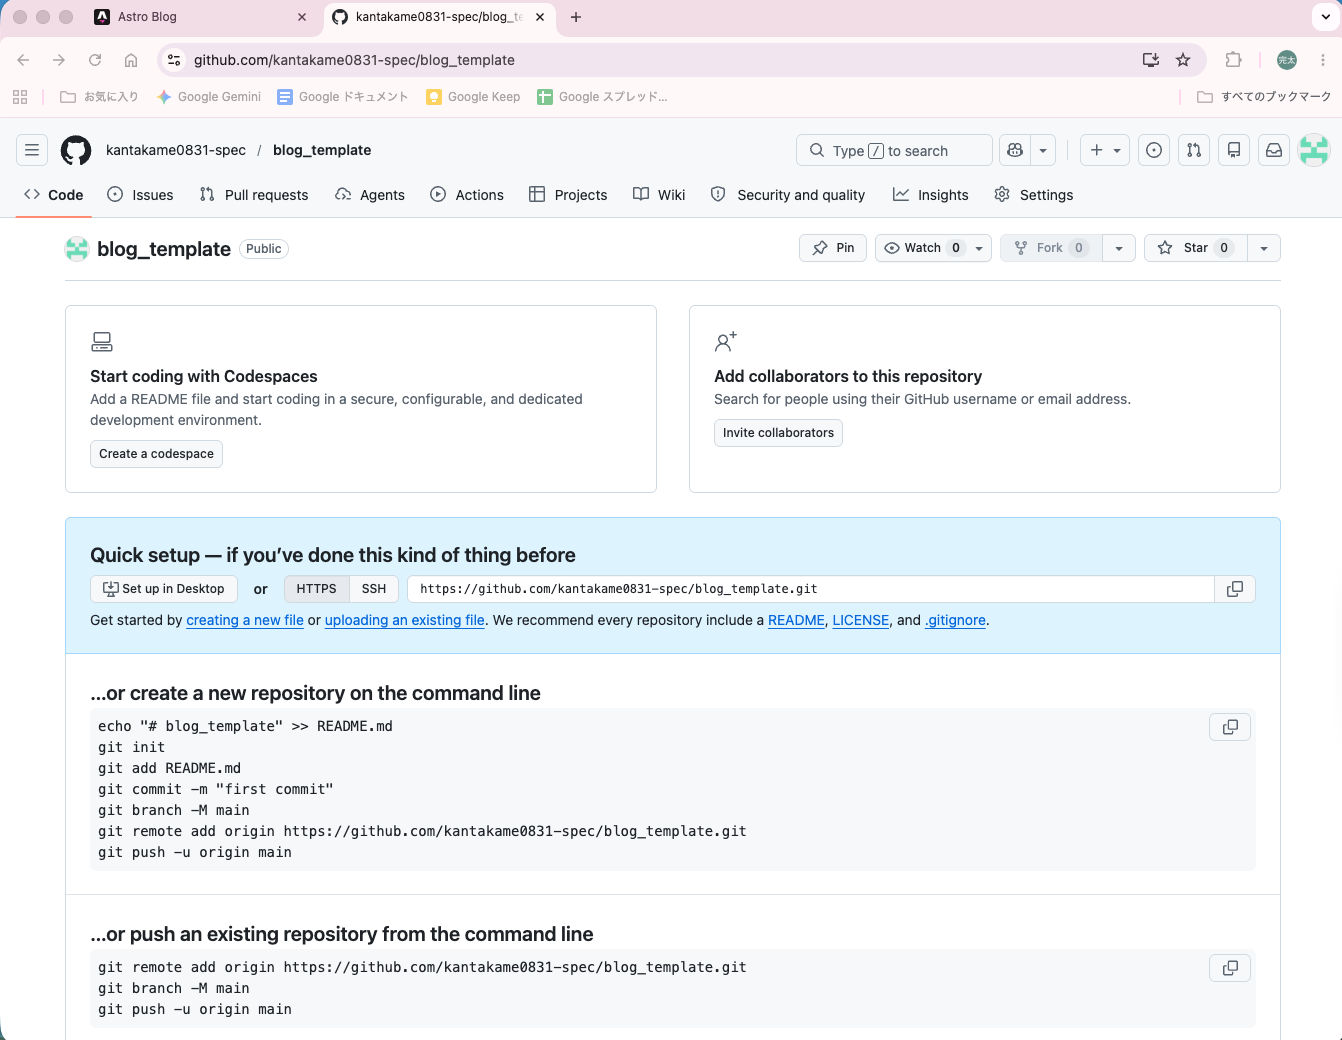Click the README link
This screenshot has width=1342, height=1040.
point(796,620)
